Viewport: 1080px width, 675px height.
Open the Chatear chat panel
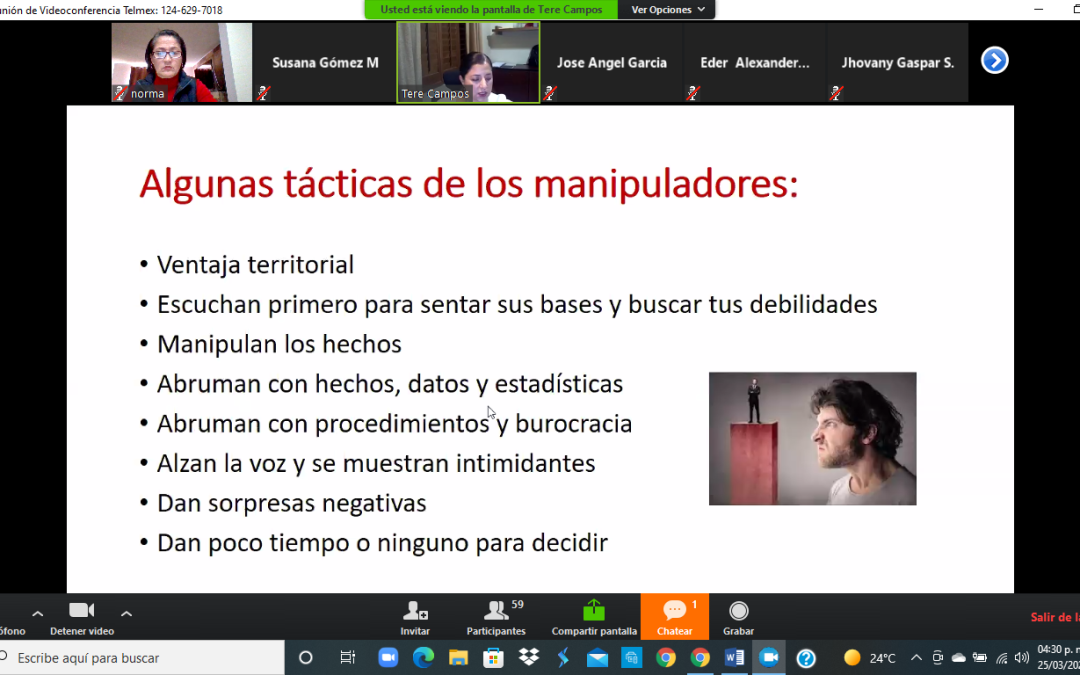pyautogui.click(x=674, y=617)
